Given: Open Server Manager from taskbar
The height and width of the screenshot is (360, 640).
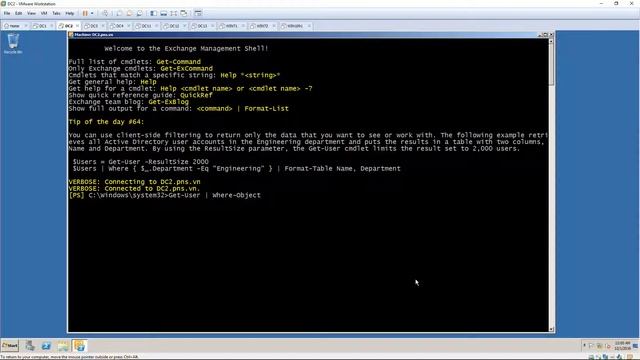Looking at the screenshot, I should click(30, 346).
